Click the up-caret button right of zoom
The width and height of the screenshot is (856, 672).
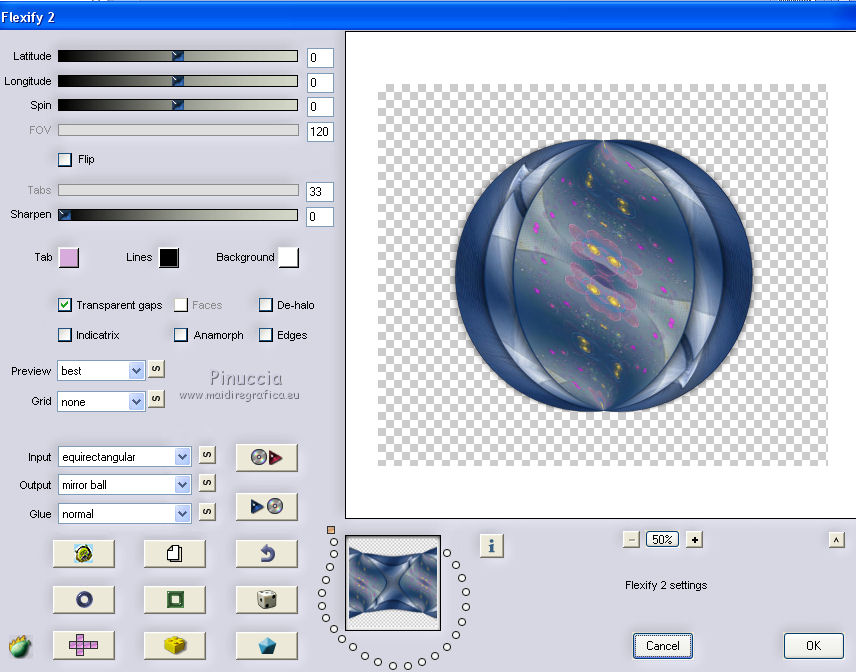[836, 540]
